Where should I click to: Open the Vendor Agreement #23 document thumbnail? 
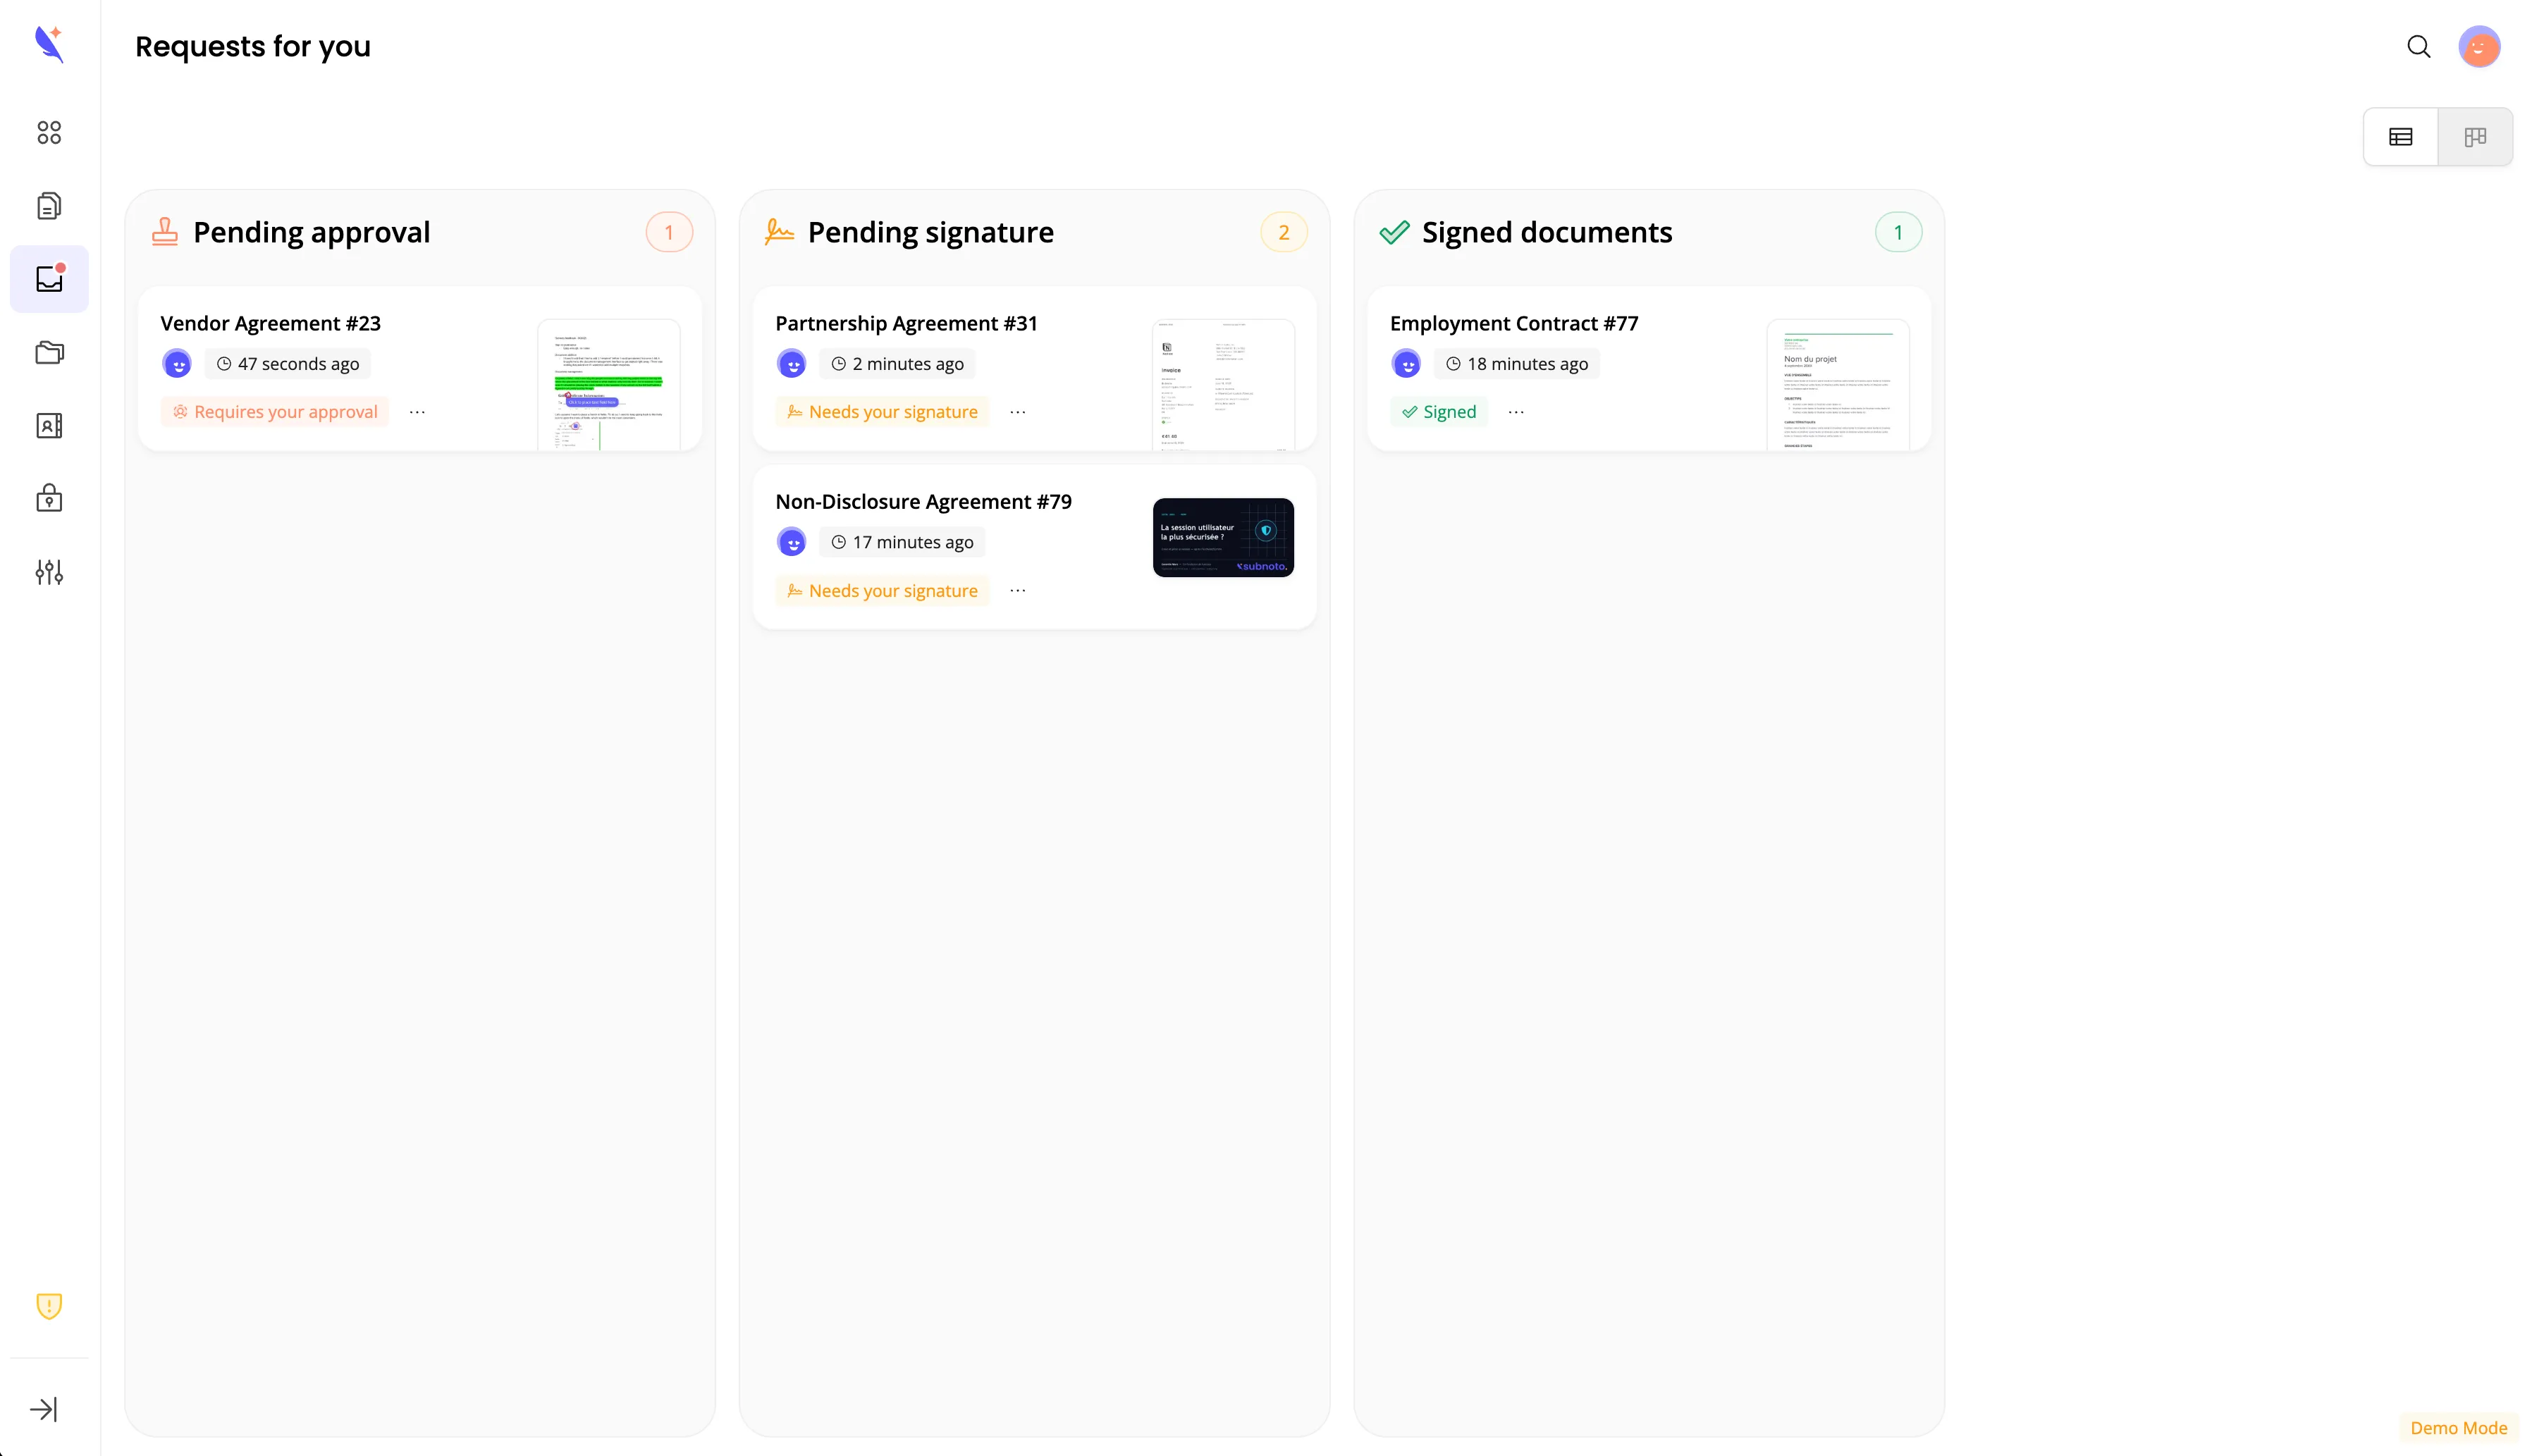608,385
